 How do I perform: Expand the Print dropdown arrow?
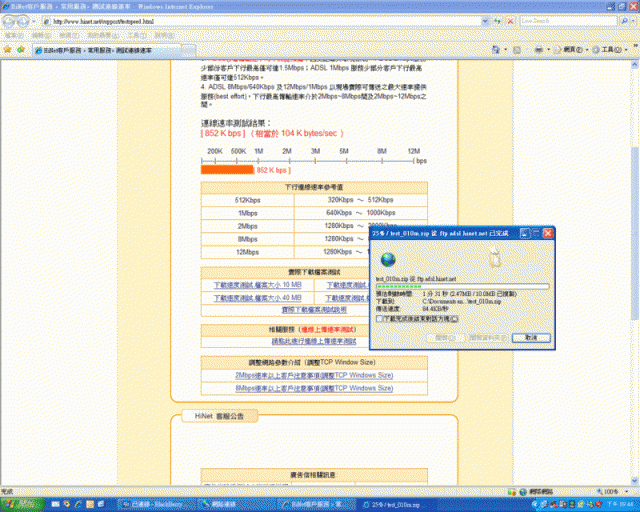(548, 50)
